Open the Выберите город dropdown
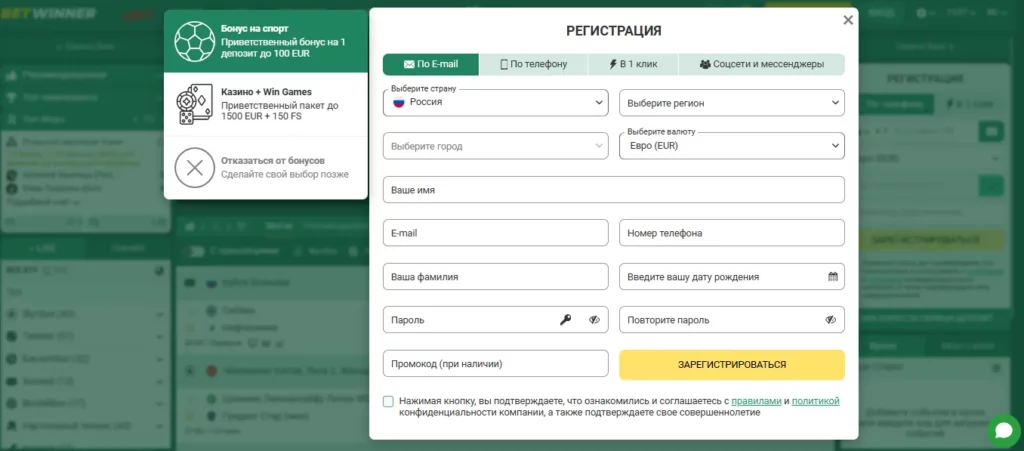 click(495, 146)
